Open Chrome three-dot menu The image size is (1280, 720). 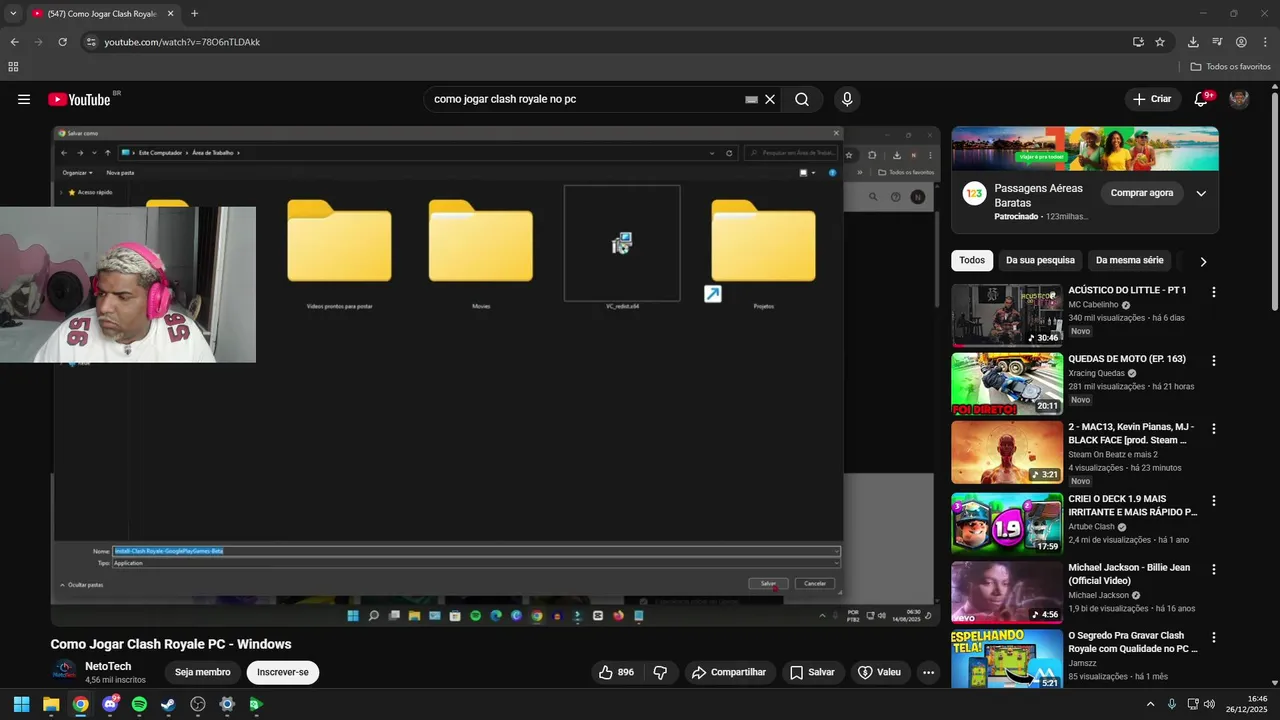1264,42
